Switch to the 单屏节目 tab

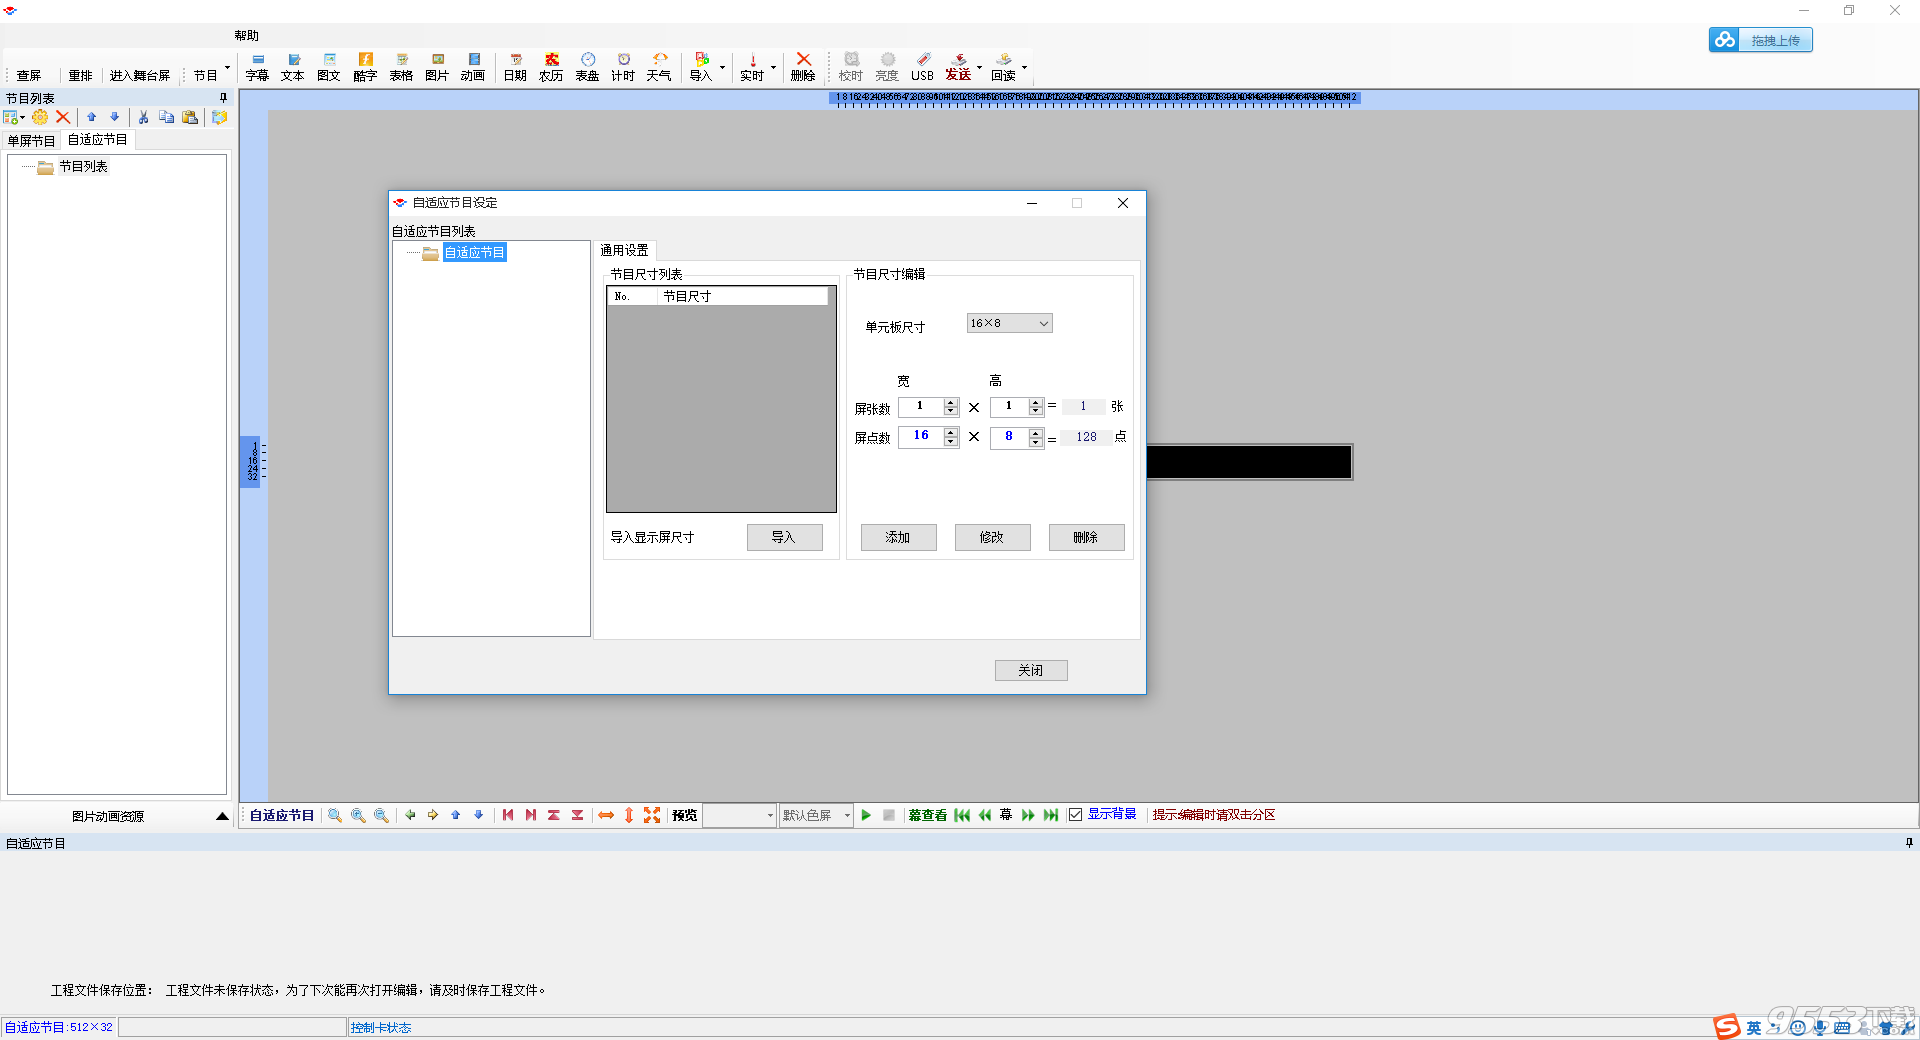pyautogui.click(x=32, y=141)
